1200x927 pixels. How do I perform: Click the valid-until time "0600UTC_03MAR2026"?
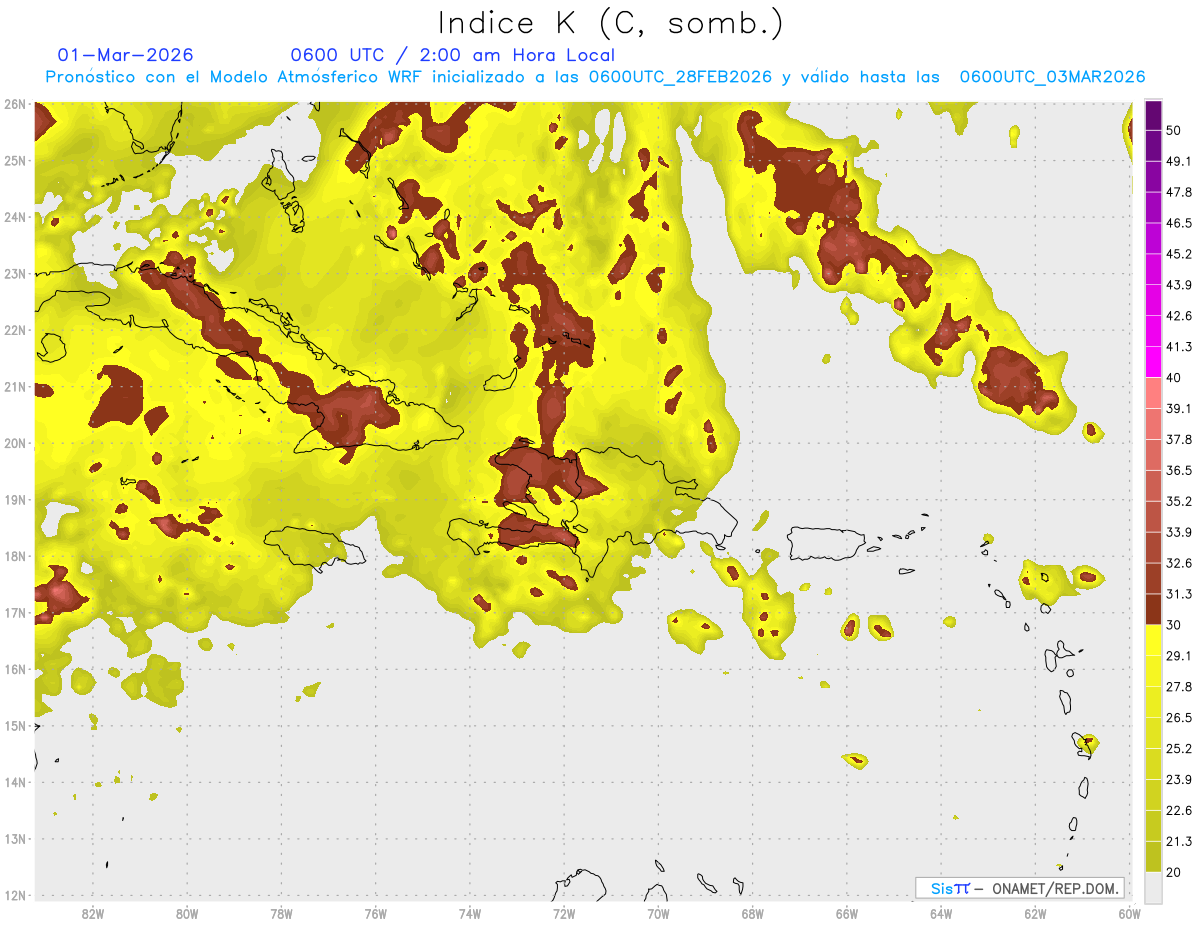(1052, 77)
